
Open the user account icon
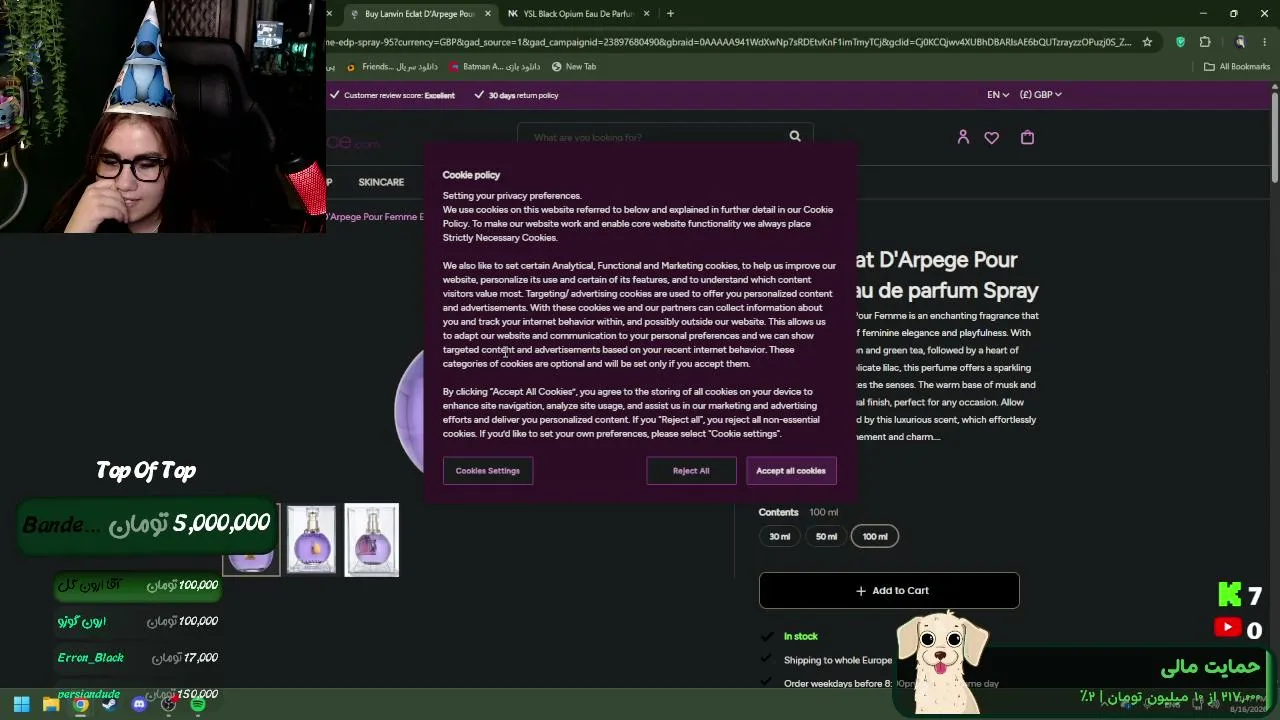pyautogui.click(x=963, y=137)
